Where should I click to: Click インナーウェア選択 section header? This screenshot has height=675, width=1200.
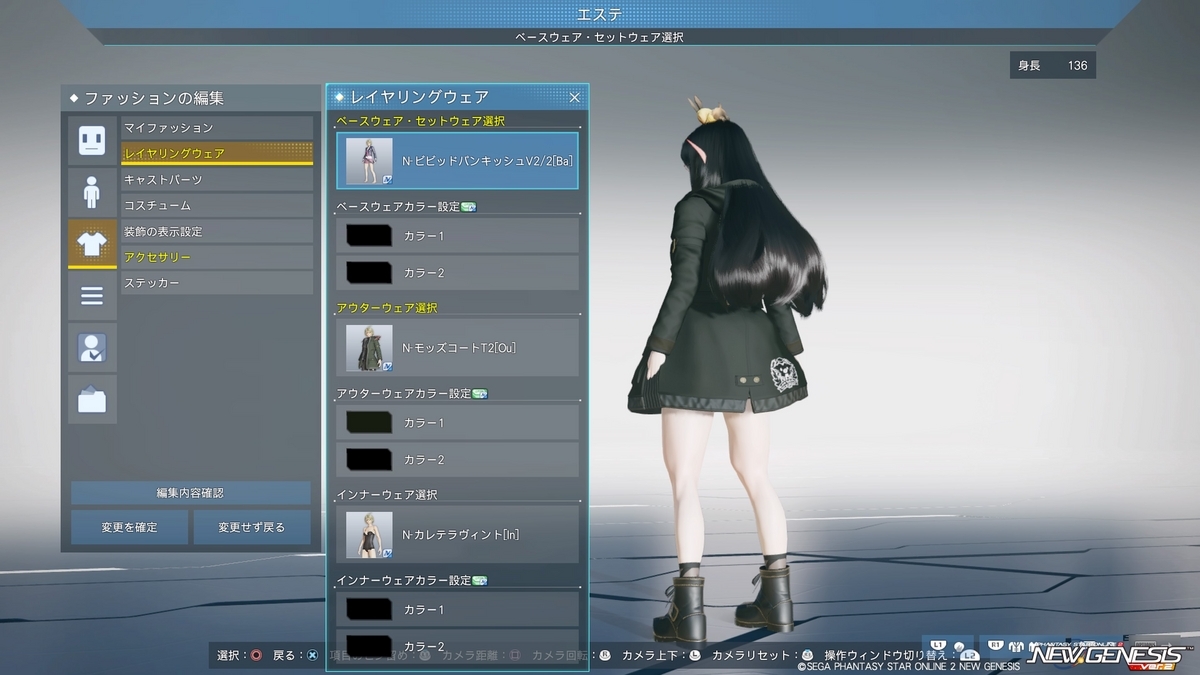[x=387, y=494]
